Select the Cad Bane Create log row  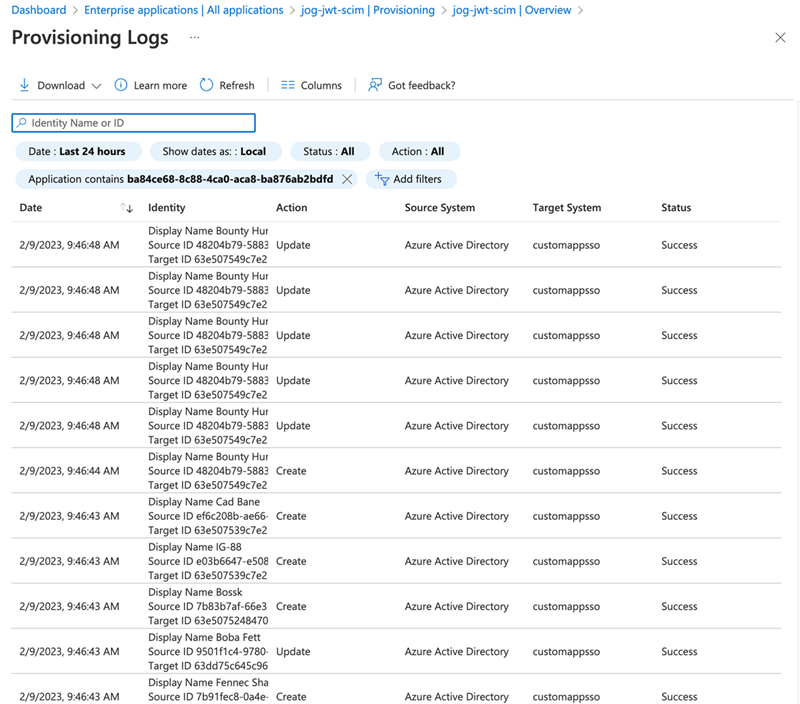pyautogui.click(x=400, y=516)
